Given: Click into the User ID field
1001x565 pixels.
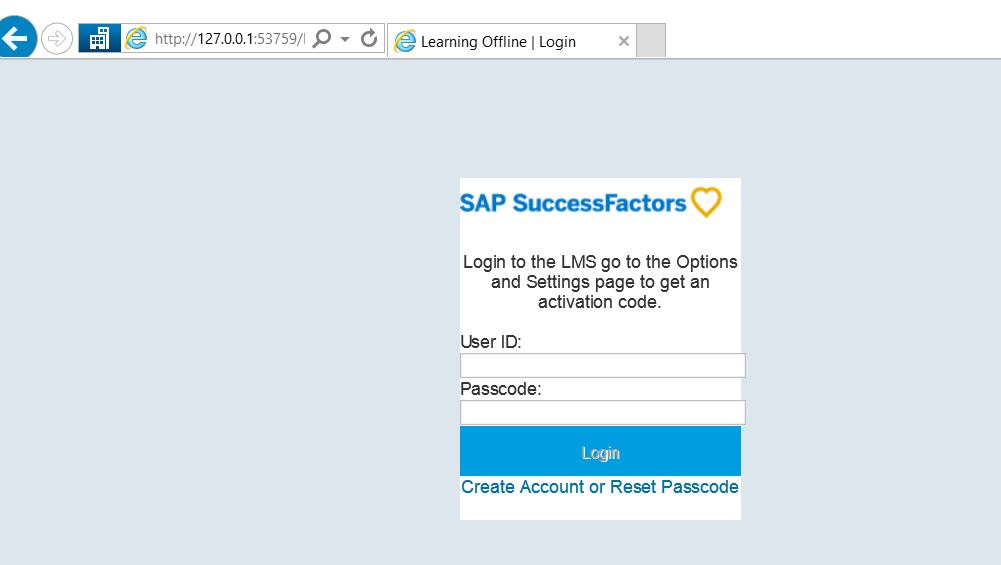Looking at the screenshot, I should click(x=603, y=366).
